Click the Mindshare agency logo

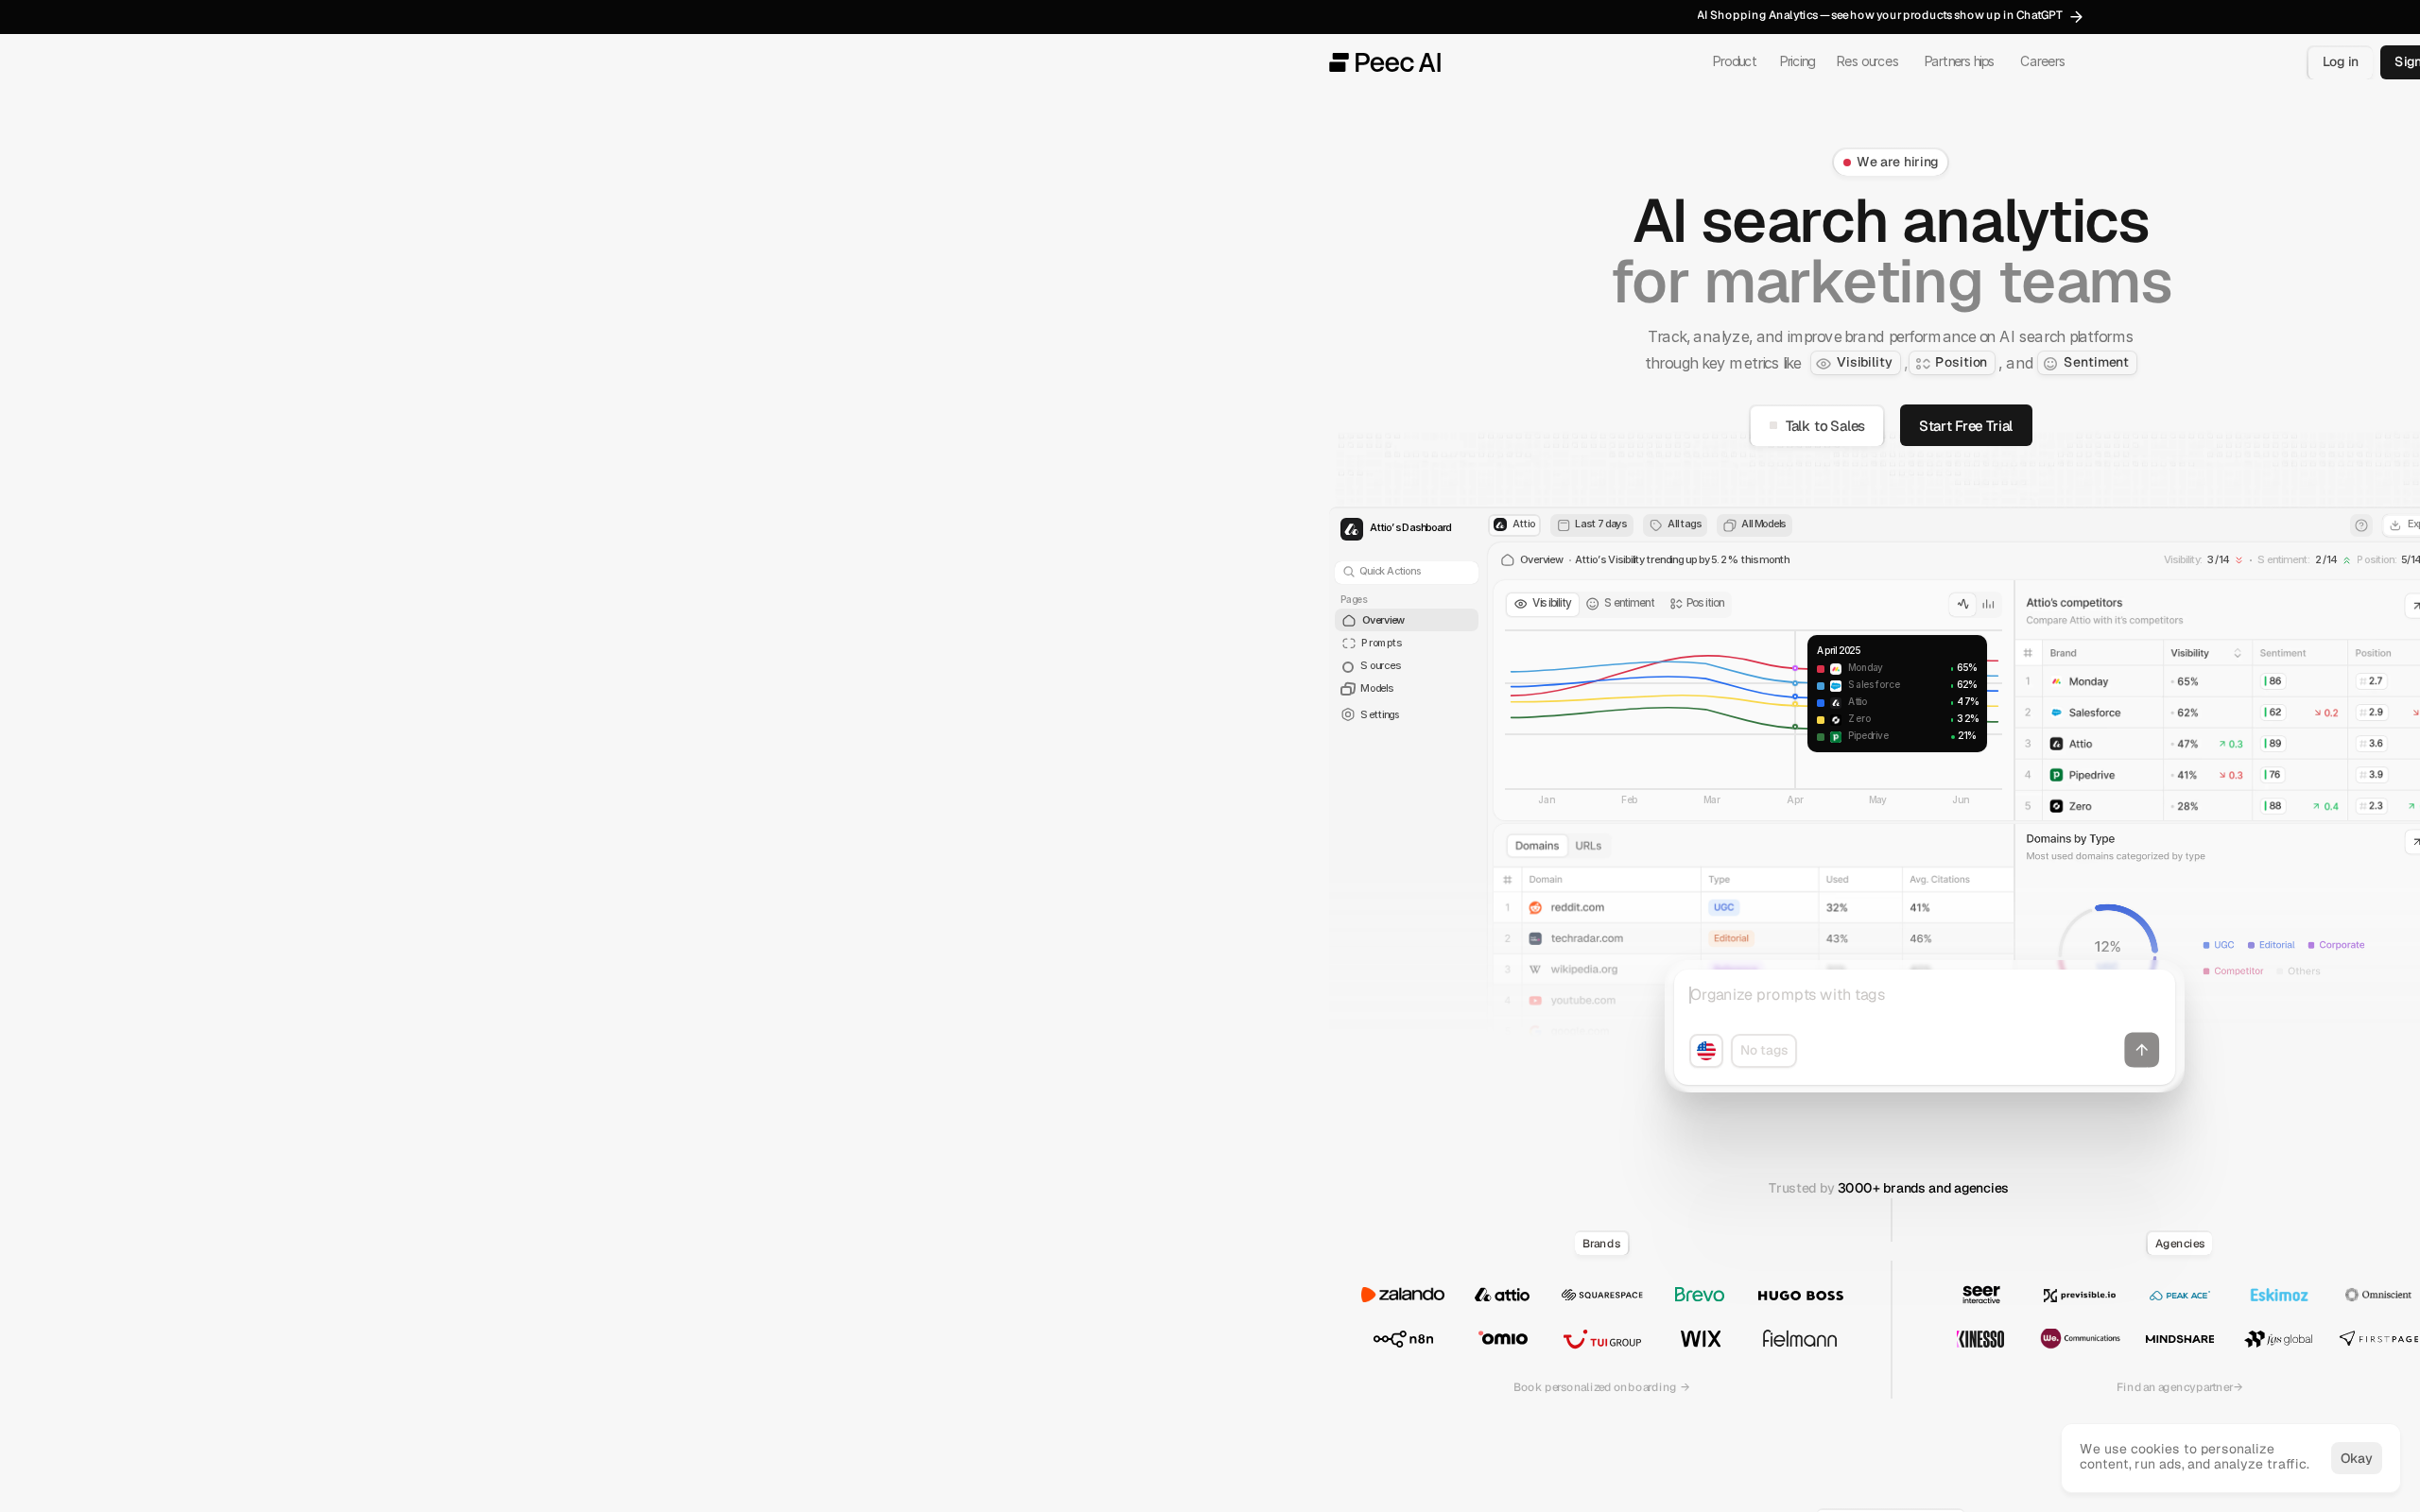pyautogui.click(x=2179, y=1339)
